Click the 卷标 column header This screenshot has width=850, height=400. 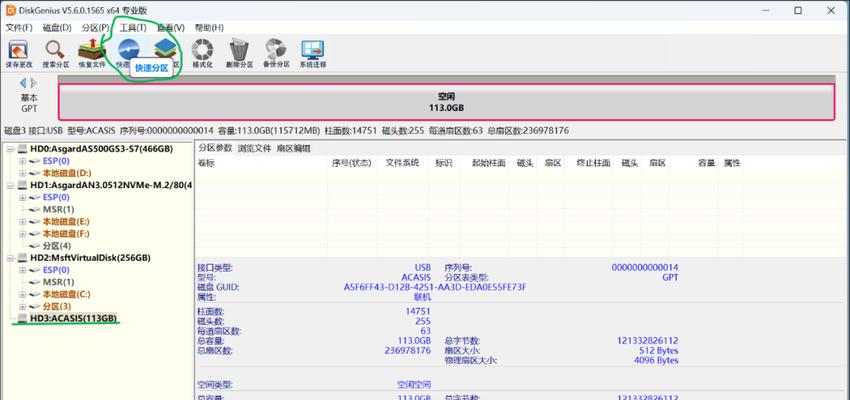click(x=205, y=163)
